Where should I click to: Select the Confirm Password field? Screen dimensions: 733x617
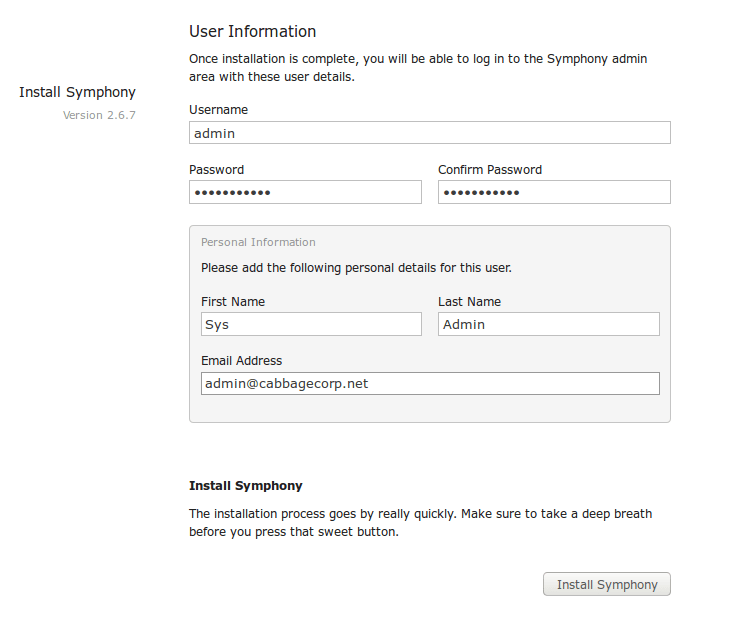pos(554,192)
